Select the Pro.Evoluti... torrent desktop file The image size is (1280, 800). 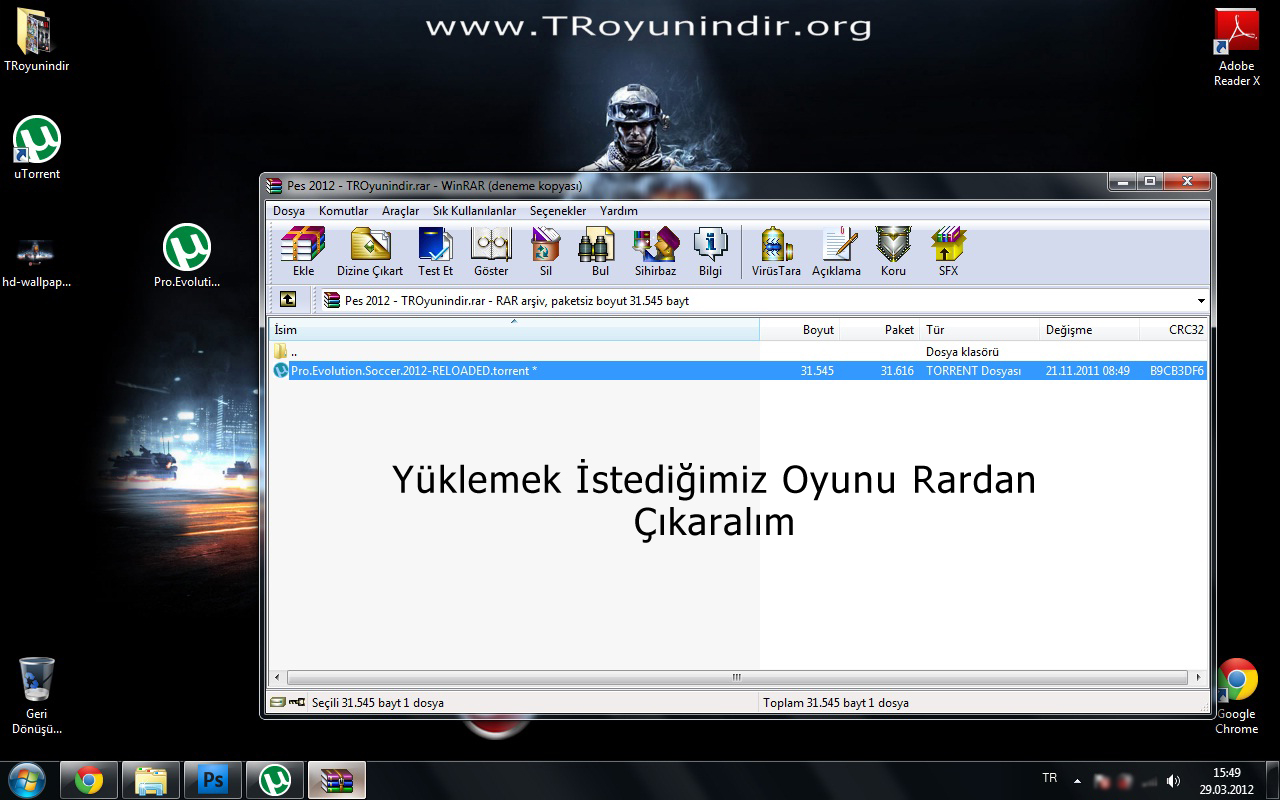(x=187, y=256)
